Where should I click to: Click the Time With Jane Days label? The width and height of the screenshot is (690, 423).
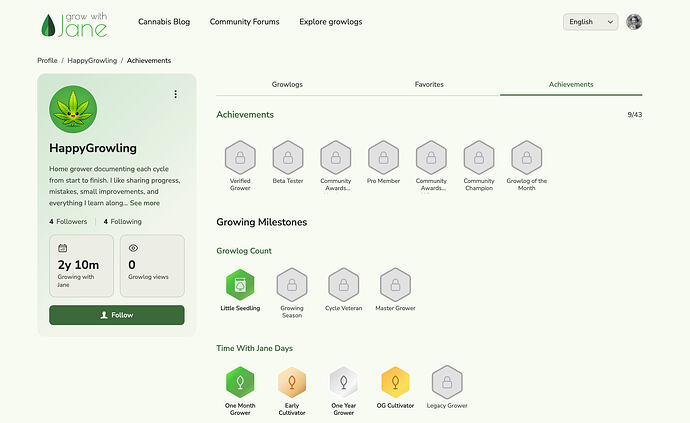[x=254, y=348]
